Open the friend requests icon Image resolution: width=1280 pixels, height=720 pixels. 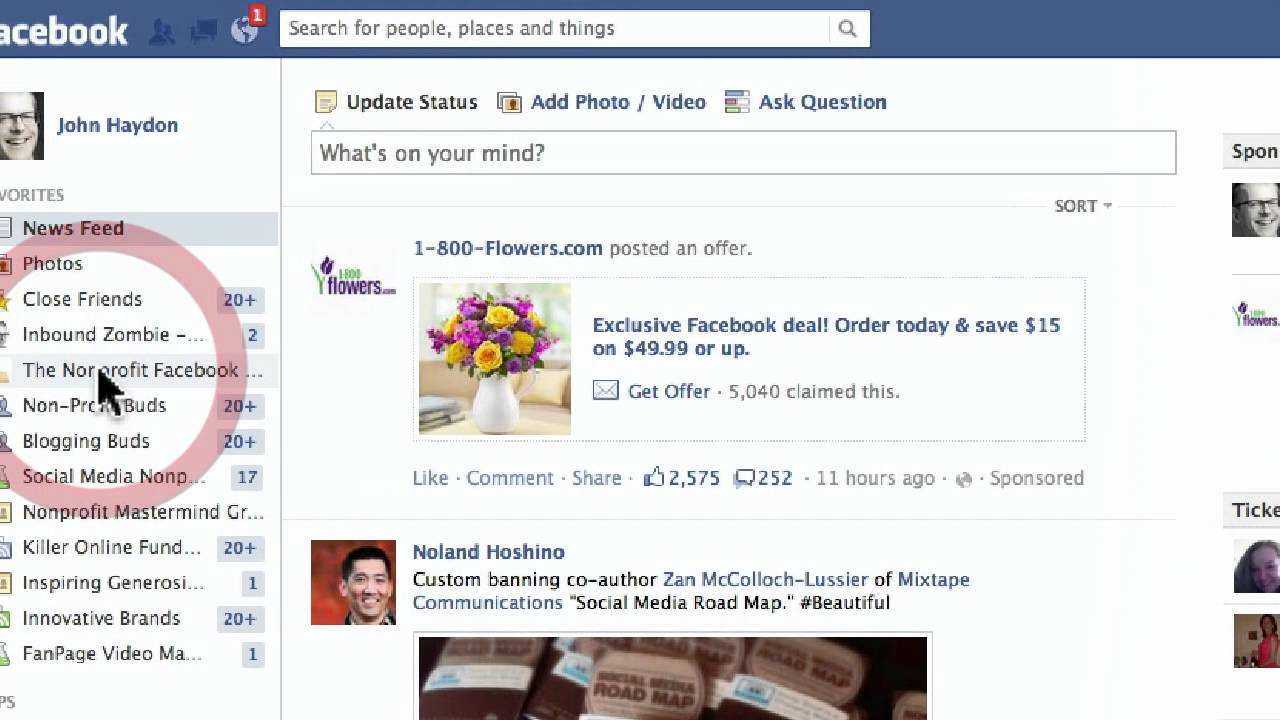pos(161,31)
